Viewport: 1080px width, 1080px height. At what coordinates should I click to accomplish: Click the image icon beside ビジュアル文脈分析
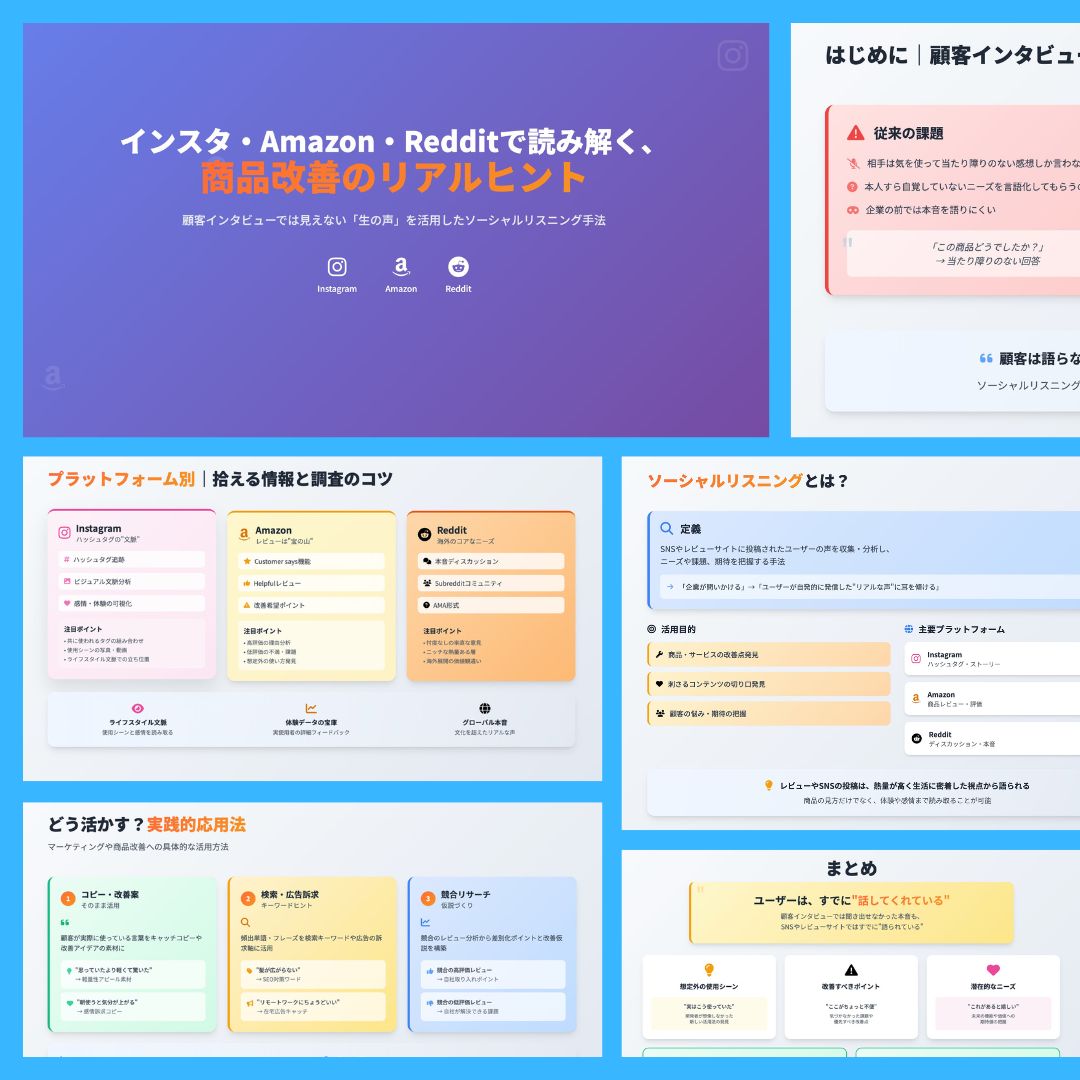point(67,581)
